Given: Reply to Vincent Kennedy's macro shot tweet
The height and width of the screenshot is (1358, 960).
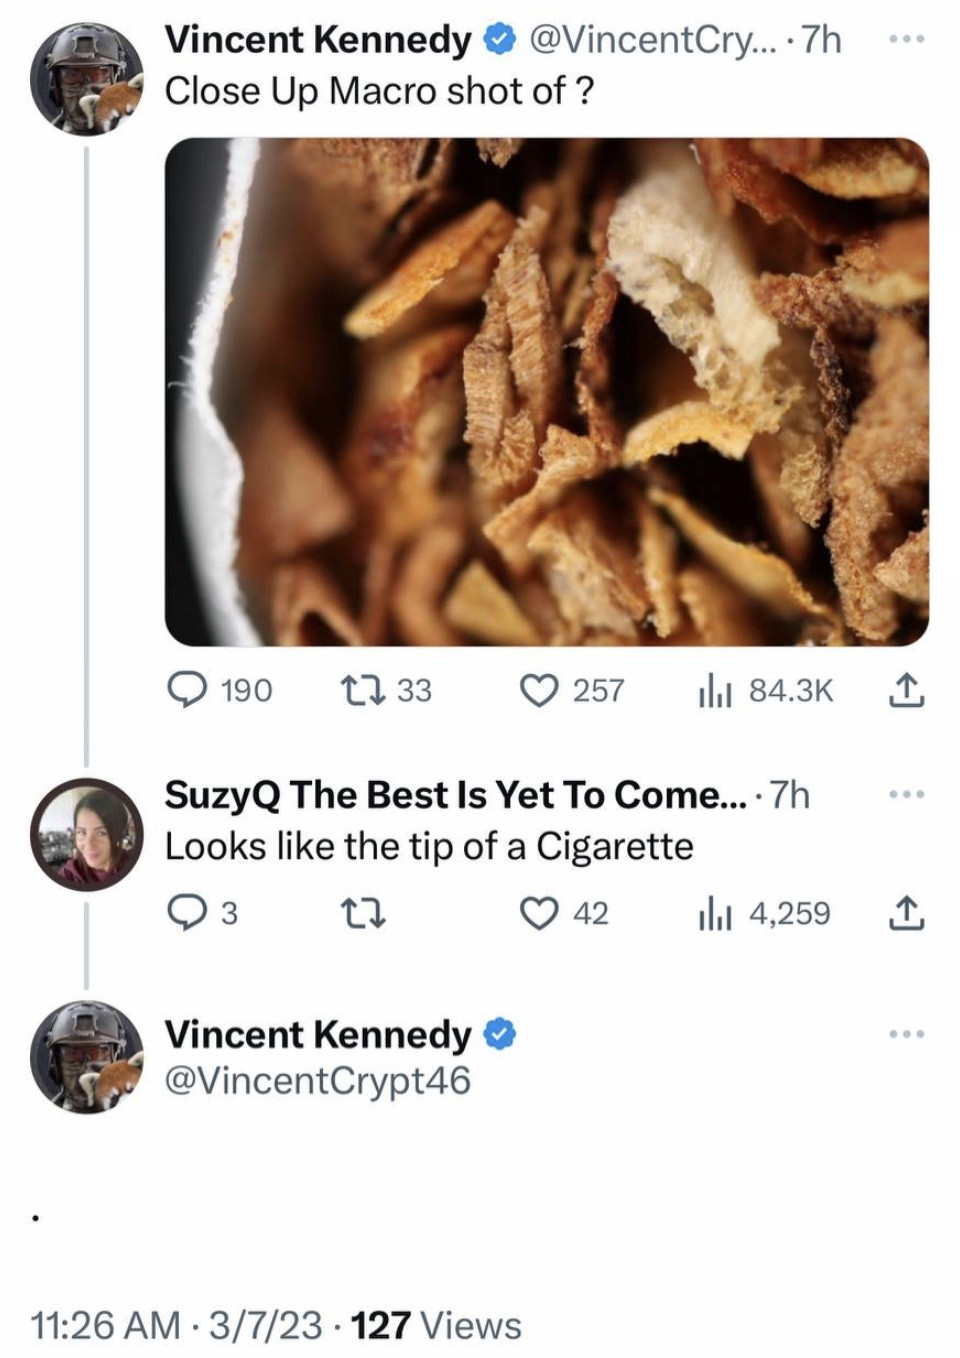Looking at the screenshot, I should point(185,690).
